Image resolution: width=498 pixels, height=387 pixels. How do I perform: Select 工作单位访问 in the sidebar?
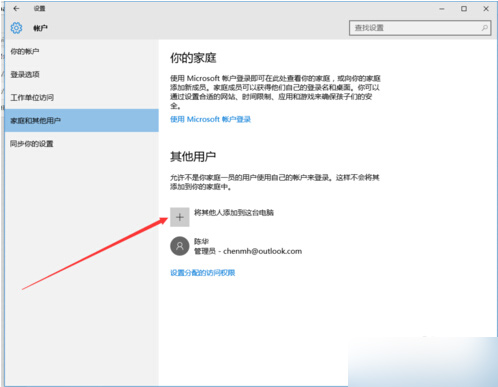click(32, 97)
